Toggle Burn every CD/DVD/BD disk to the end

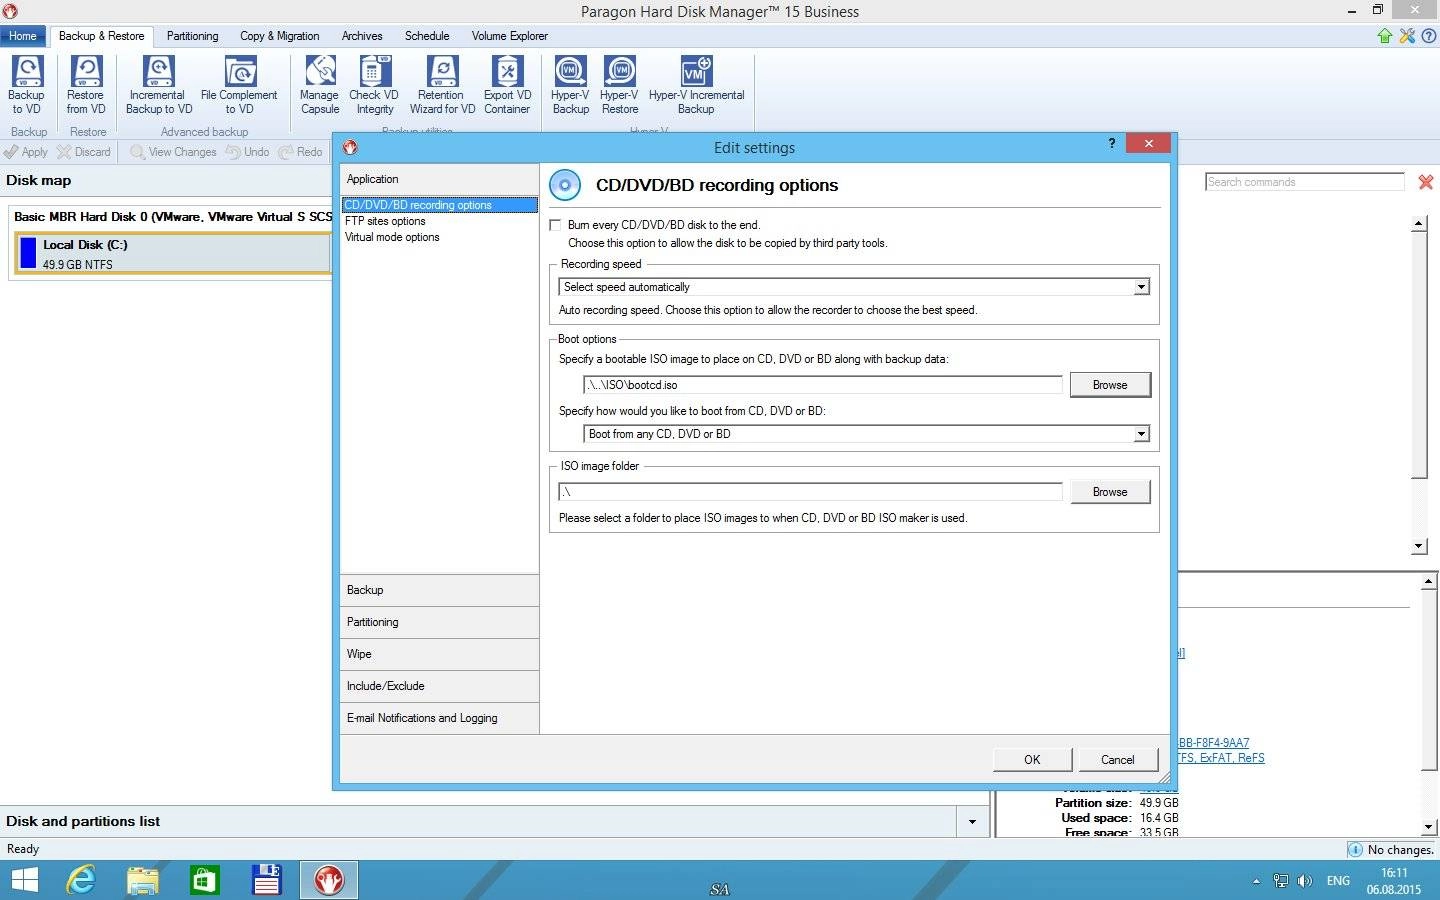555,225
